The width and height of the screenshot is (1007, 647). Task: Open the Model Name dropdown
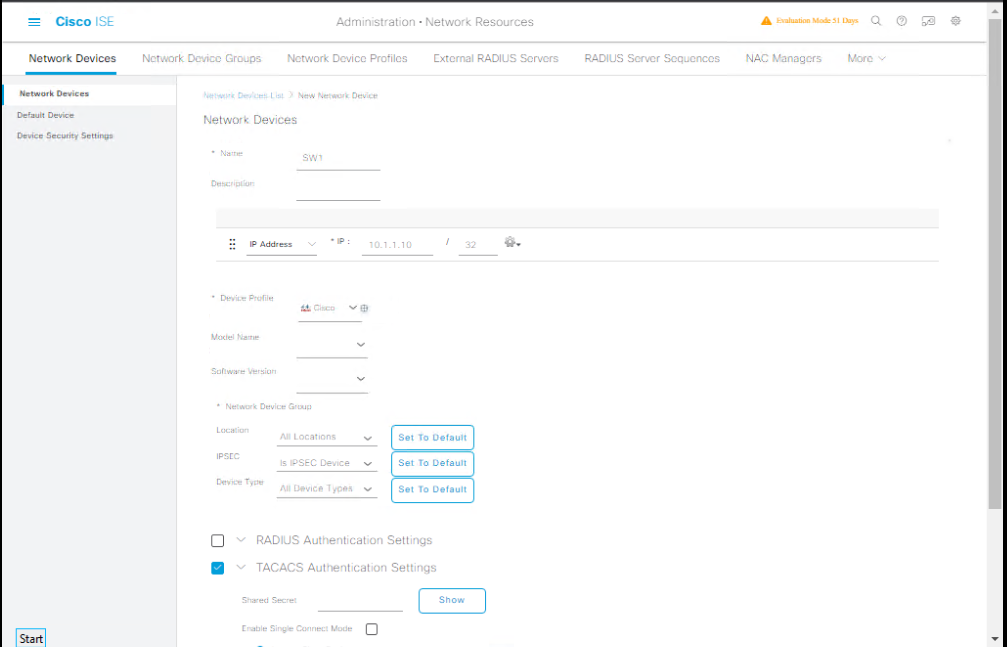pos(332,345)
